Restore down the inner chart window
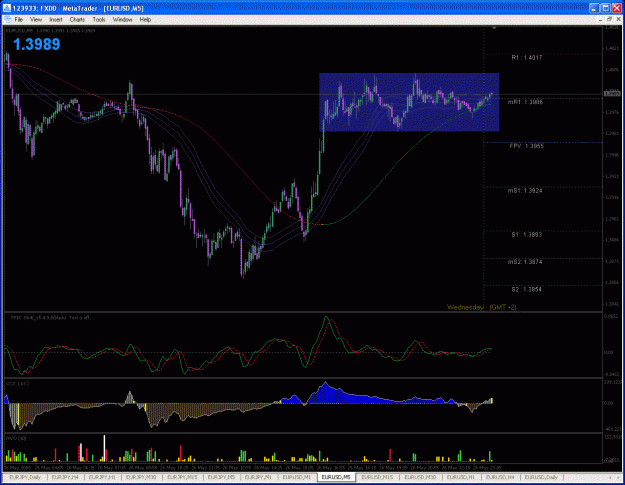The width and height of the screenshot is (625, 485). (609, 20)
